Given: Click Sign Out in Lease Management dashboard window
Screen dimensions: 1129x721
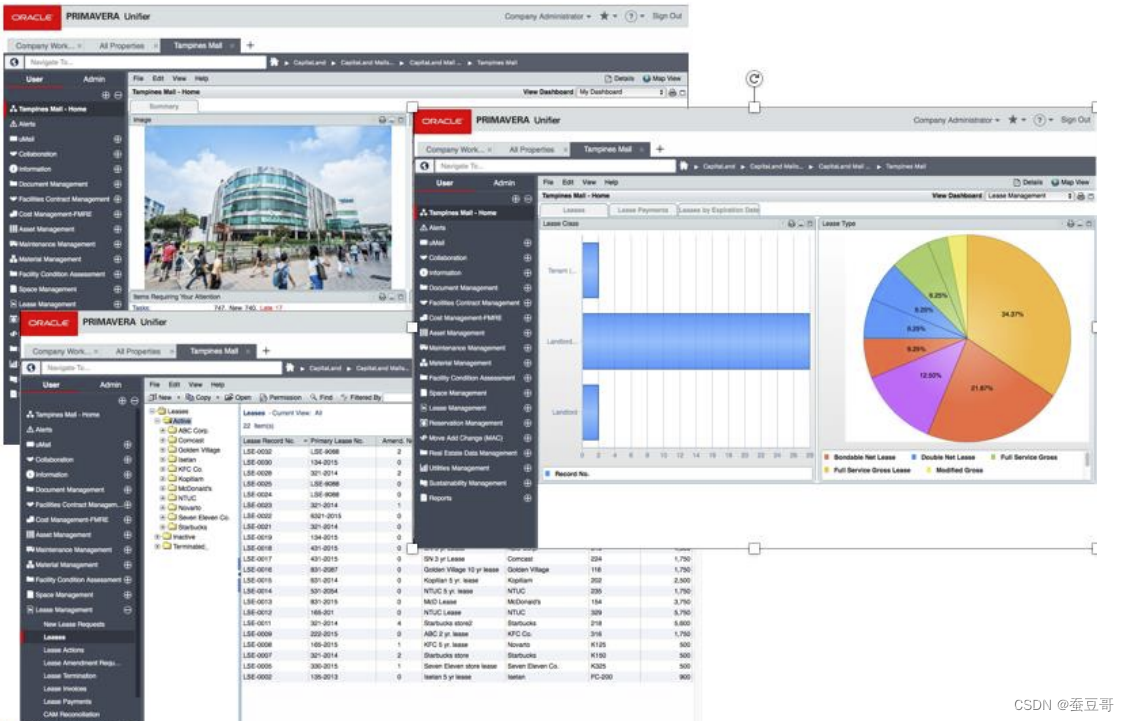Looking at the screenshot, I should tap(1076, 120).
